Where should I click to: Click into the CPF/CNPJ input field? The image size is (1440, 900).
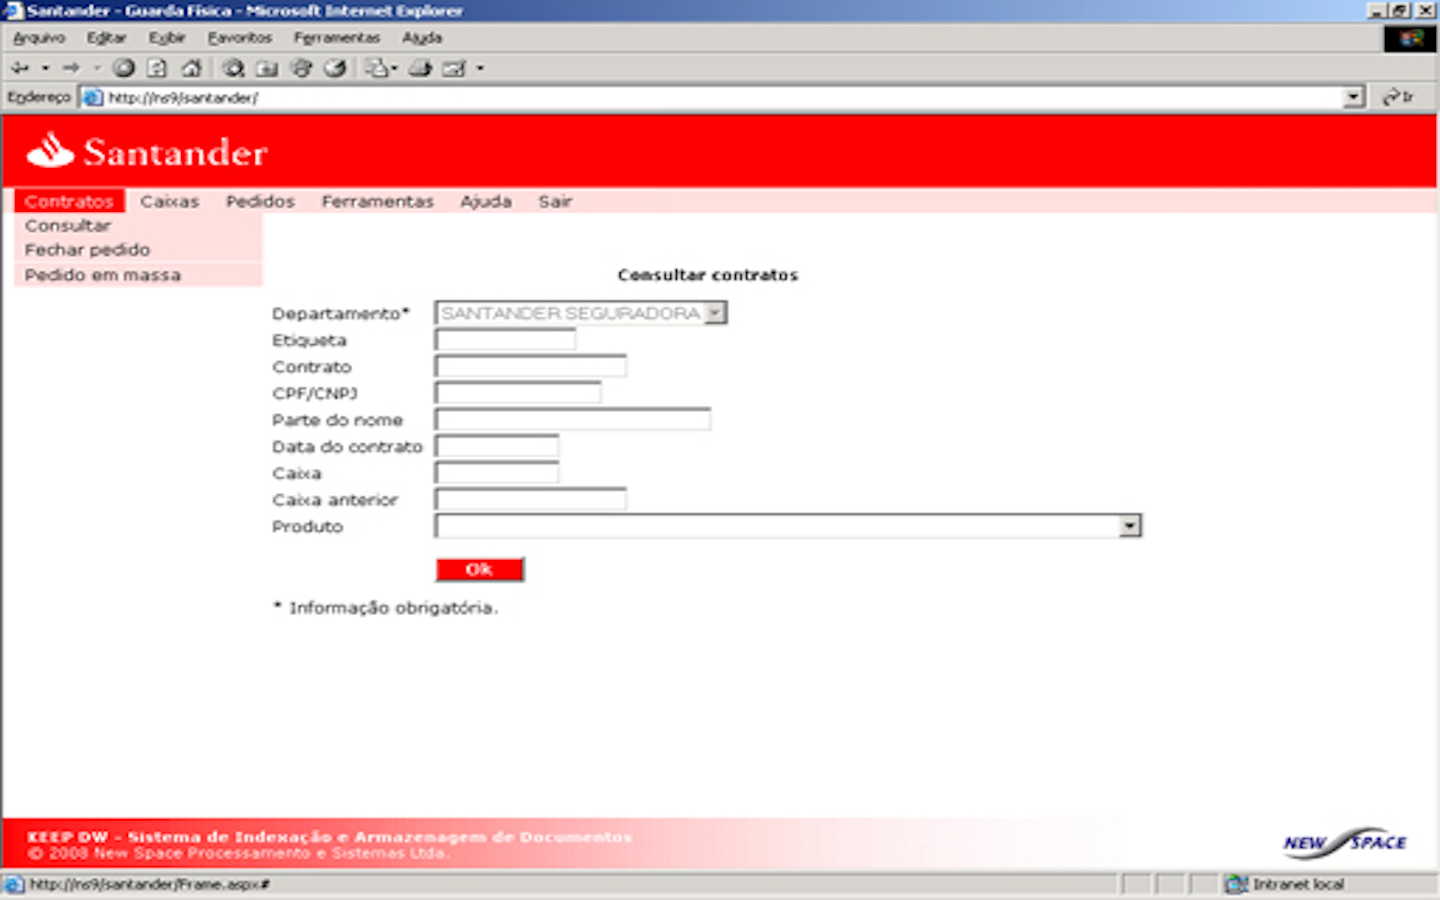click(518, 393)
